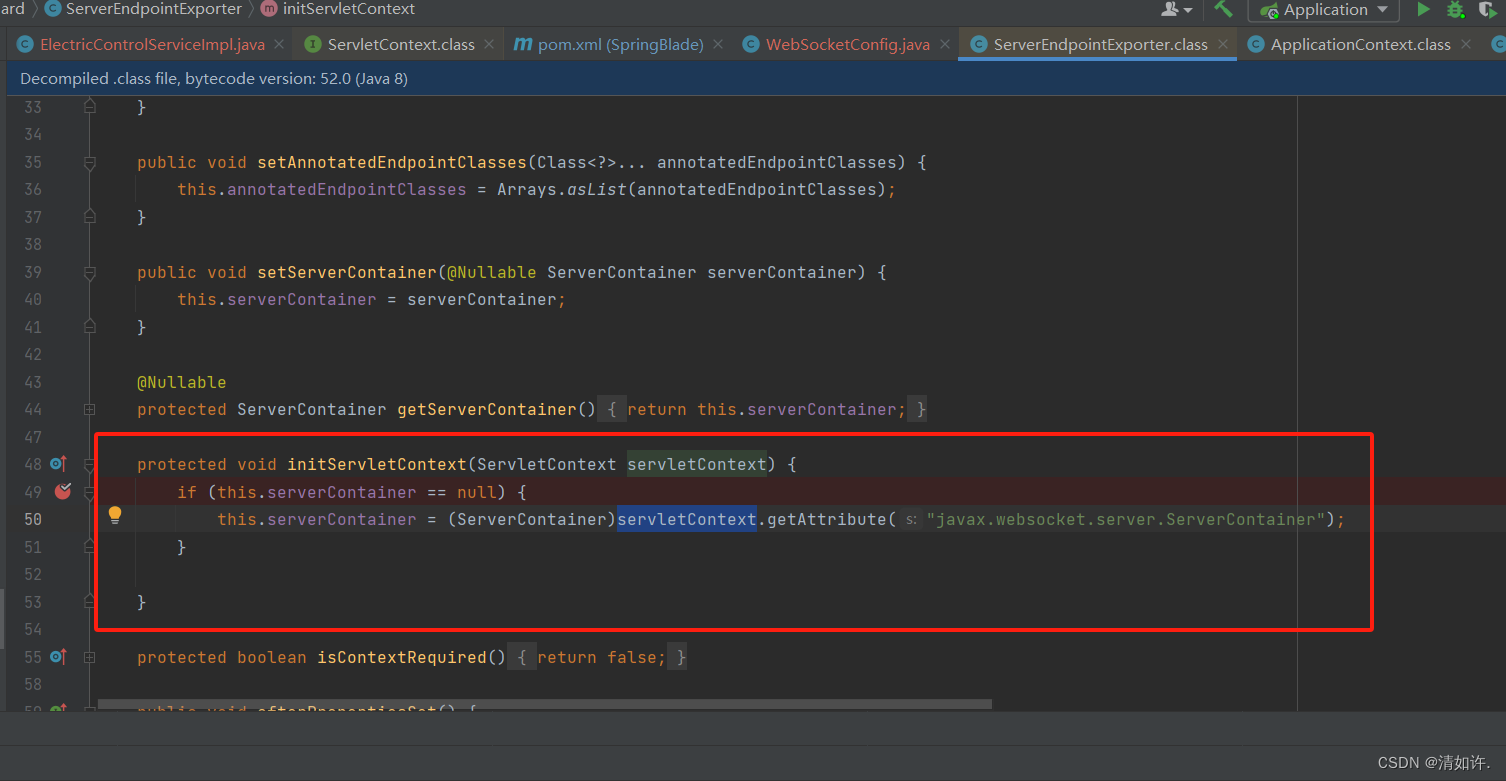
Task: Expand folded block '{ return false; }'
Action: point(598,657)
